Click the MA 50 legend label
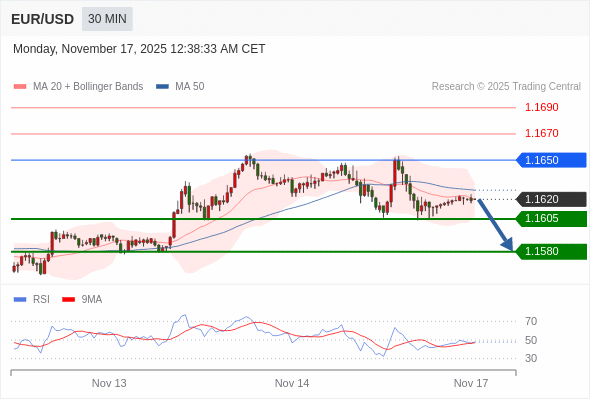 pos(190,87)
